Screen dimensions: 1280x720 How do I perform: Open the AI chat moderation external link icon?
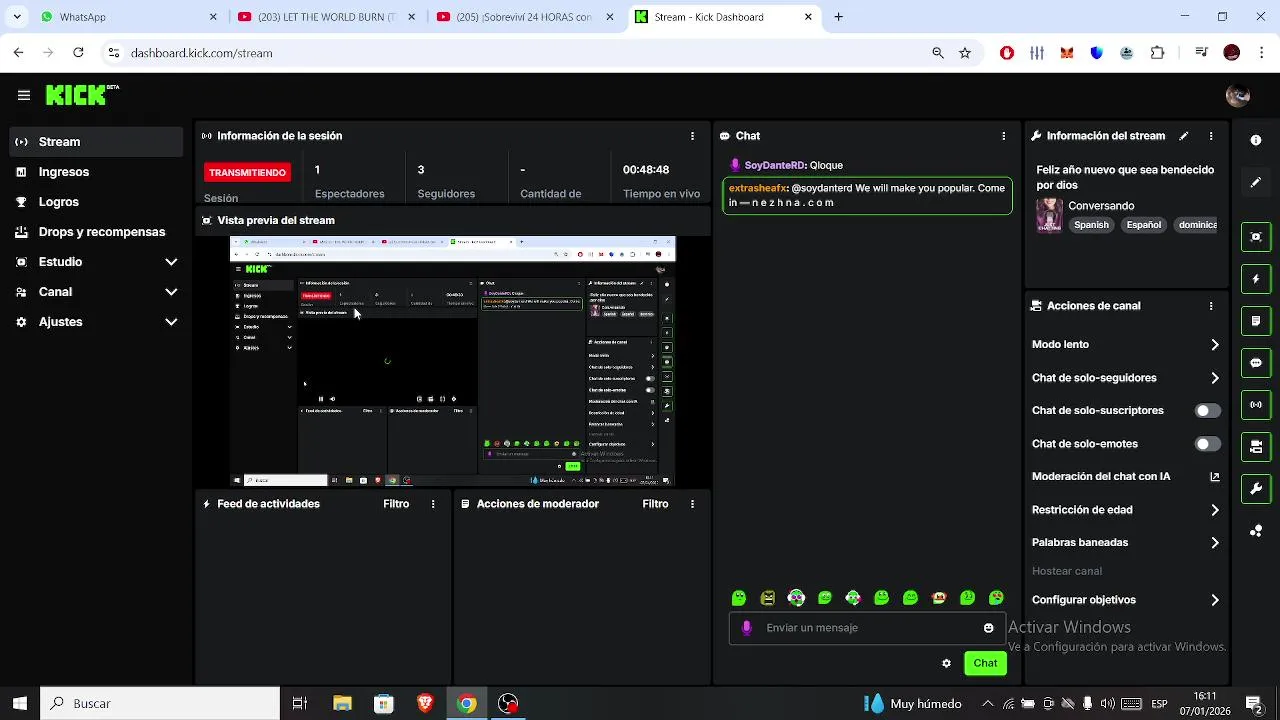coord(1215,477)
